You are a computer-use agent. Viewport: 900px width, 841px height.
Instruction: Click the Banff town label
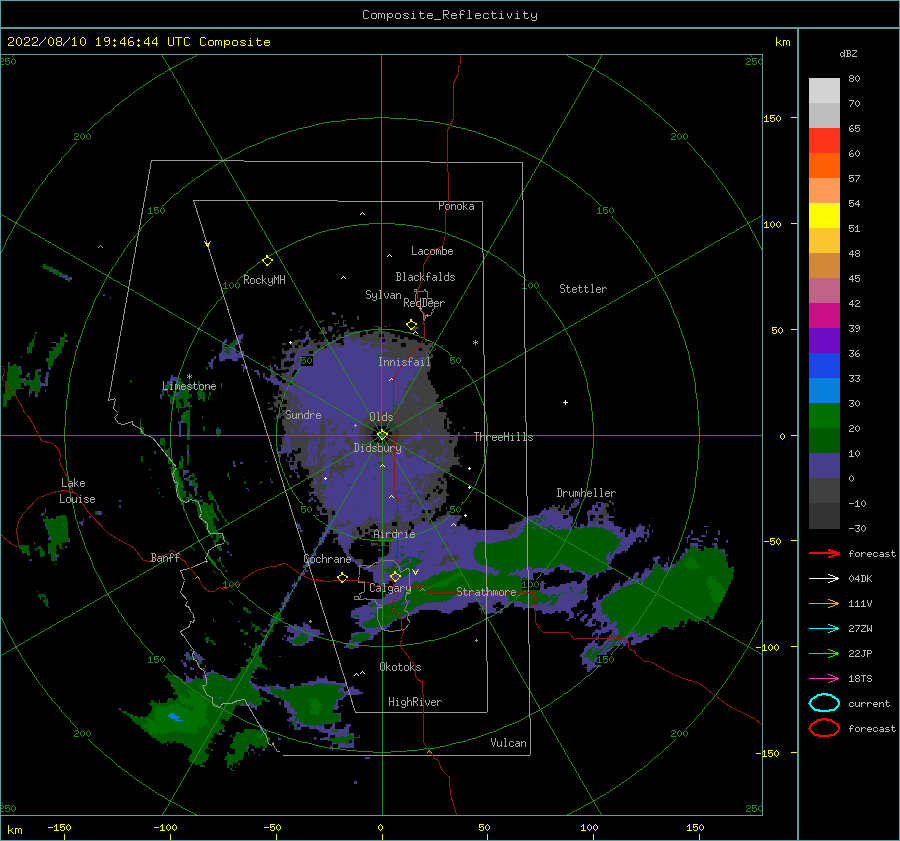pos(165,557)
